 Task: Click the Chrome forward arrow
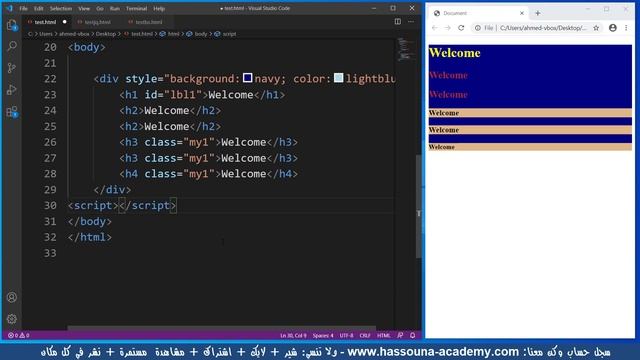448,28
